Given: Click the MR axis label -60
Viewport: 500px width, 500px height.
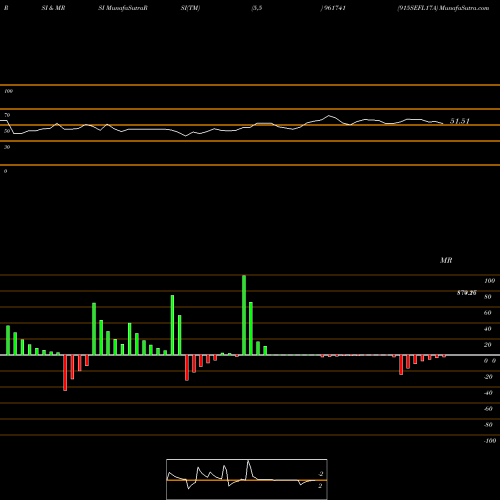Looking at the screenshot, I should click(x=488, y=409).
